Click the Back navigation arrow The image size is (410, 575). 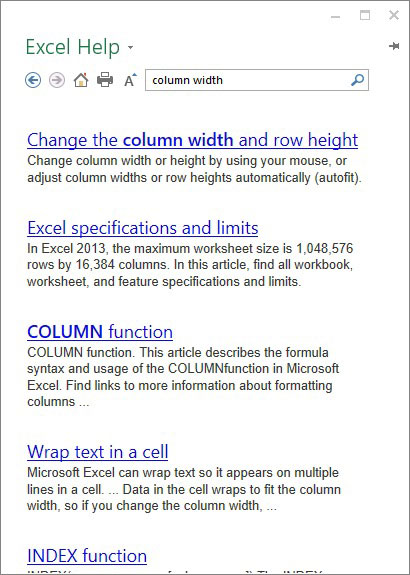tap(33, 80)
